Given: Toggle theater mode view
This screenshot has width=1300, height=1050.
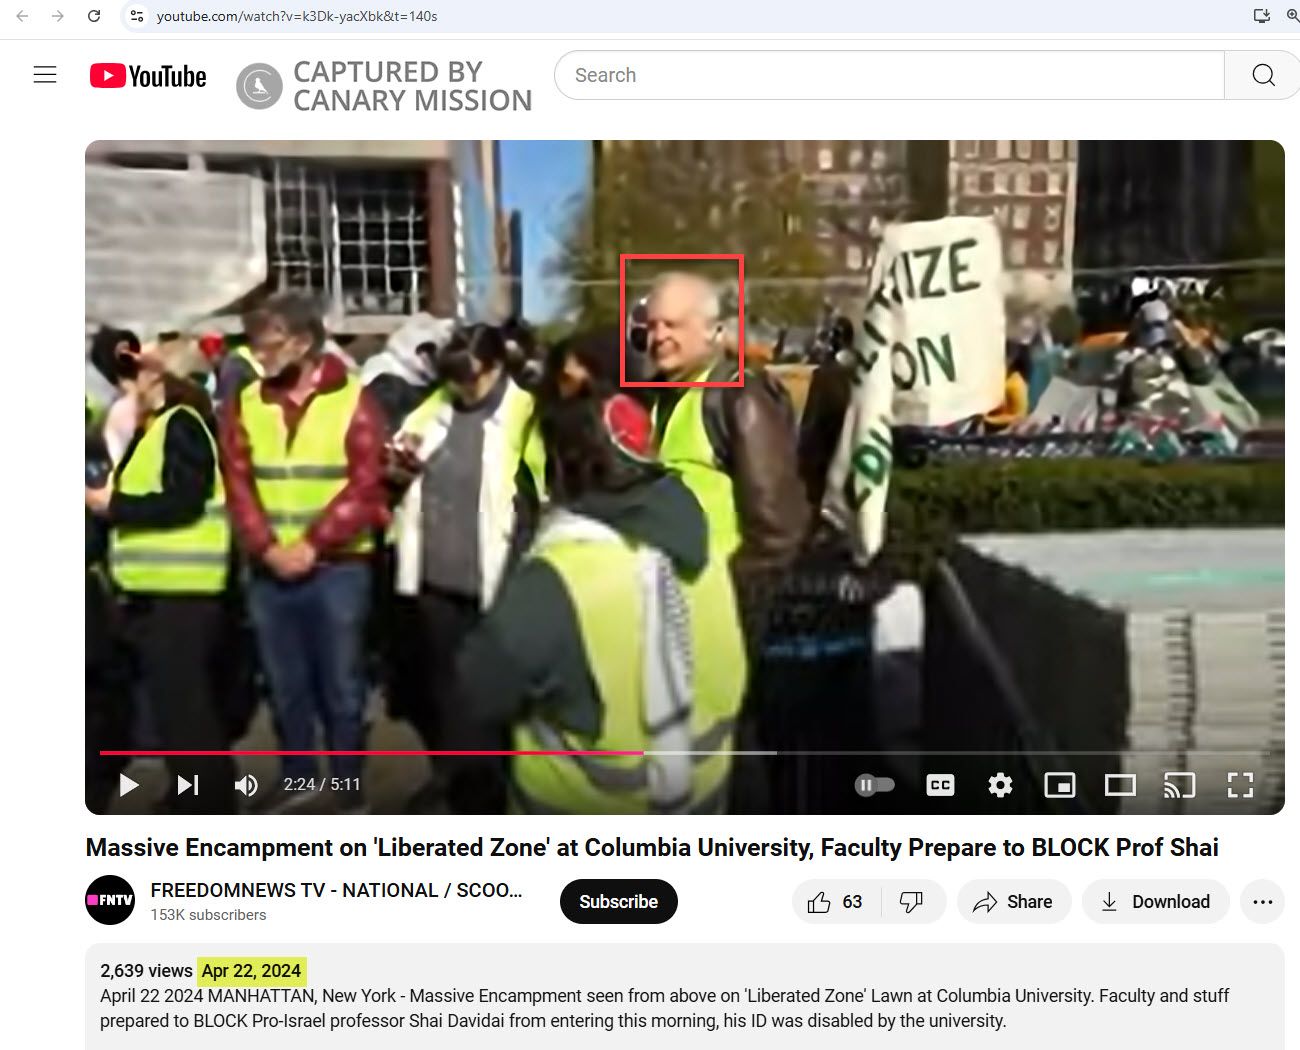Looking at the screenshot, I should pos(1120,785).
